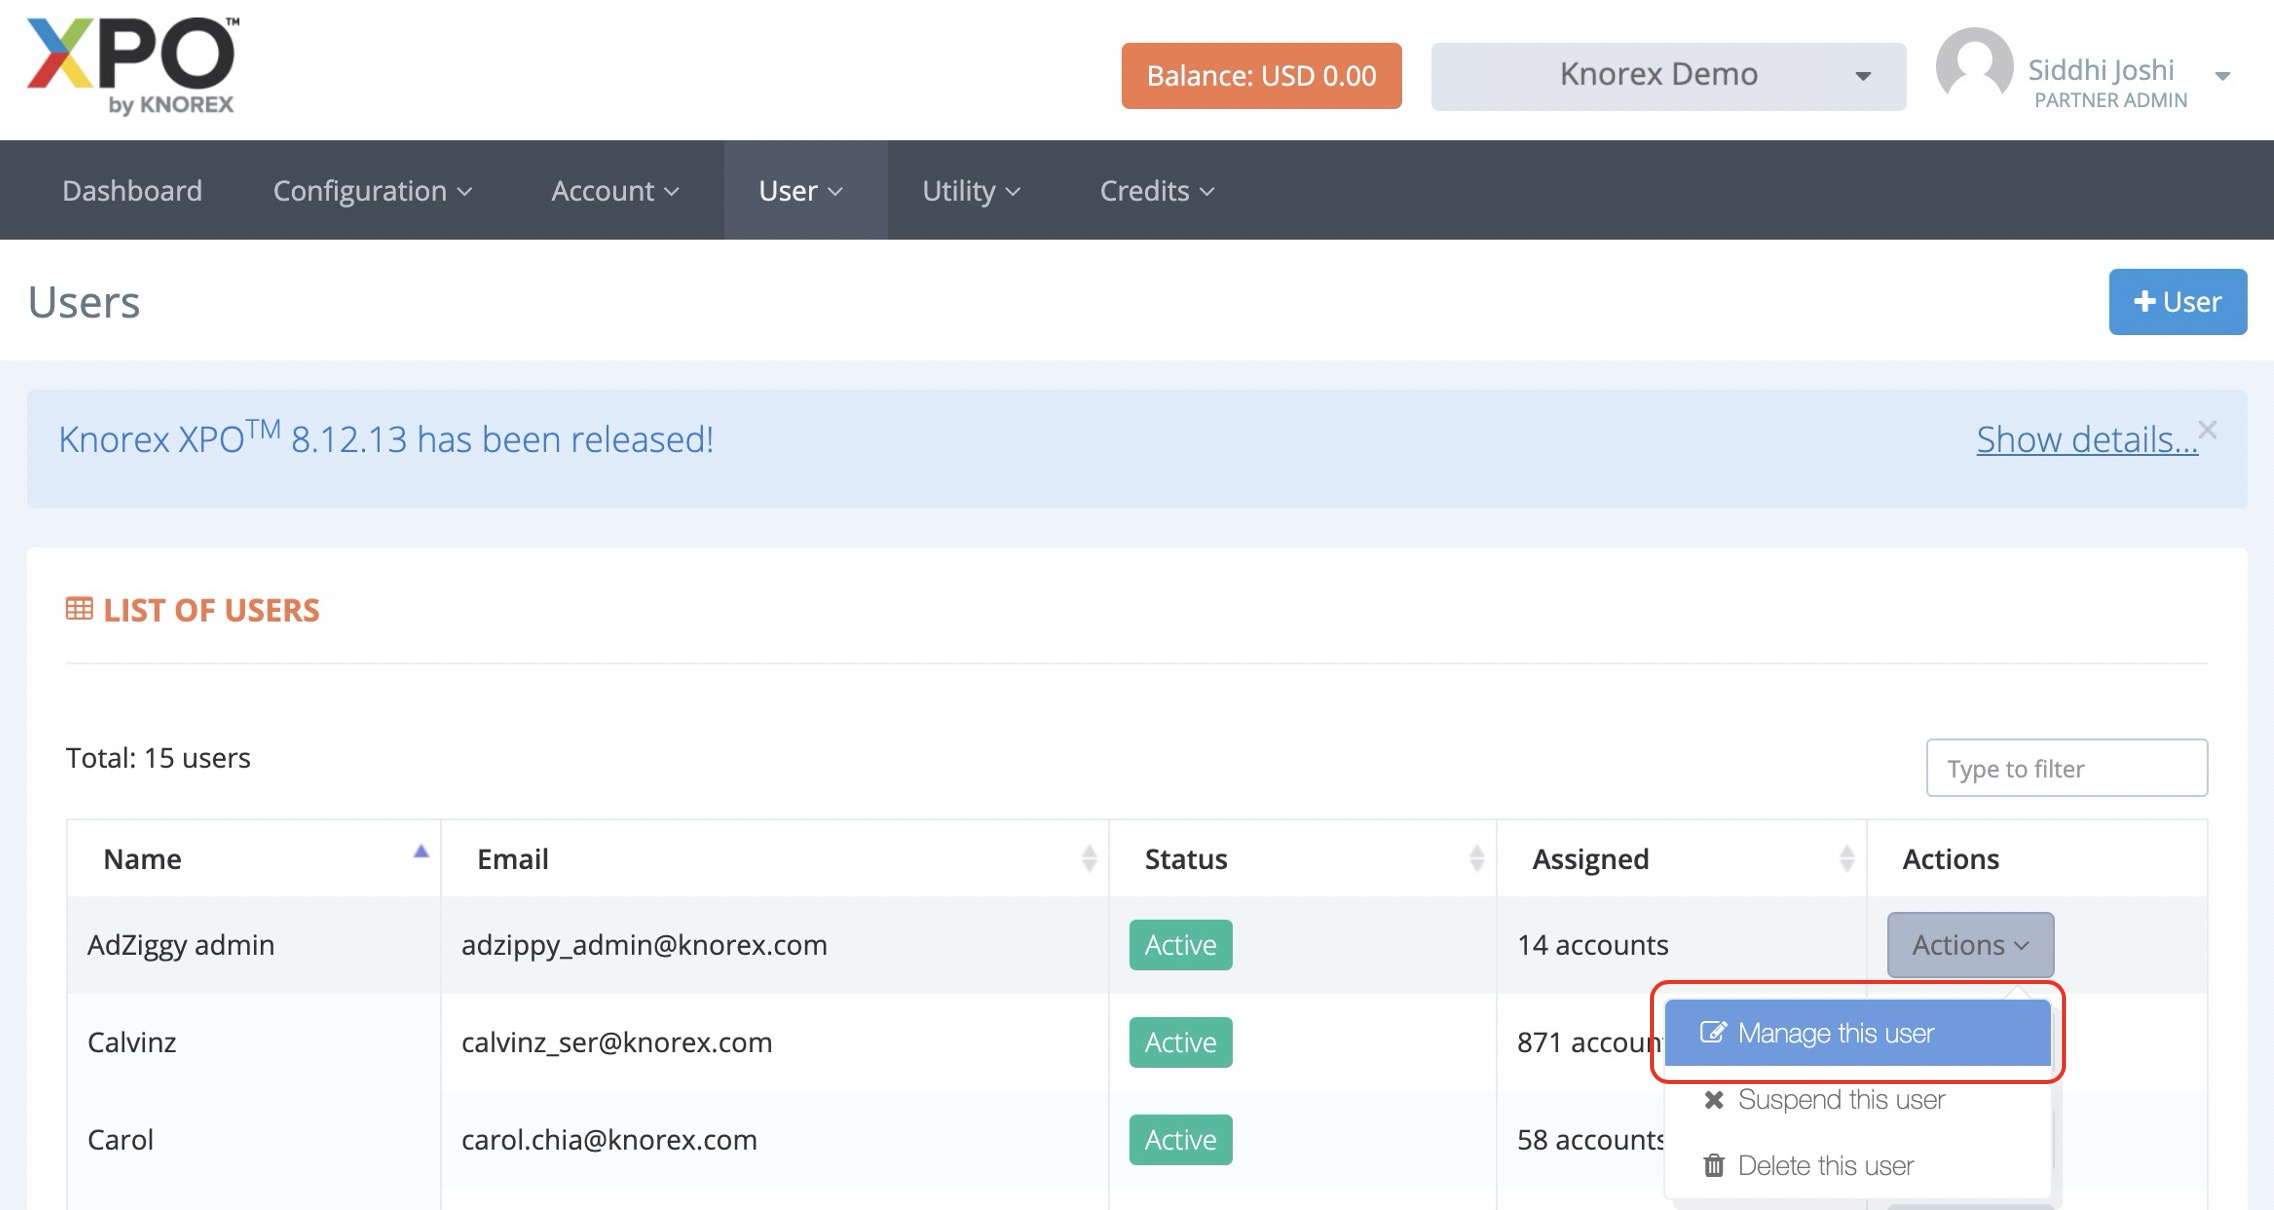
Task: Click the LIST OF USERS heading
Action: pyautogui.click(x=211, y=610)
